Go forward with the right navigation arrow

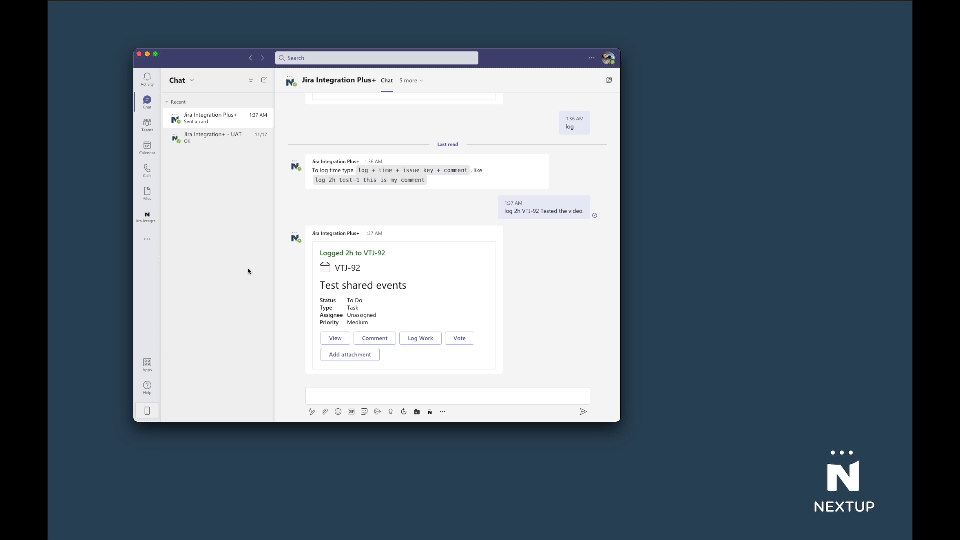(x=263, y=58)
